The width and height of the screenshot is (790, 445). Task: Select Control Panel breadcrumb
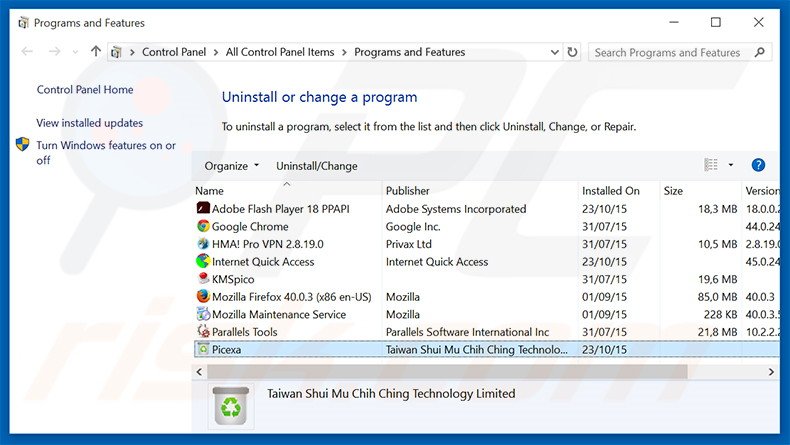pos(174,52)
